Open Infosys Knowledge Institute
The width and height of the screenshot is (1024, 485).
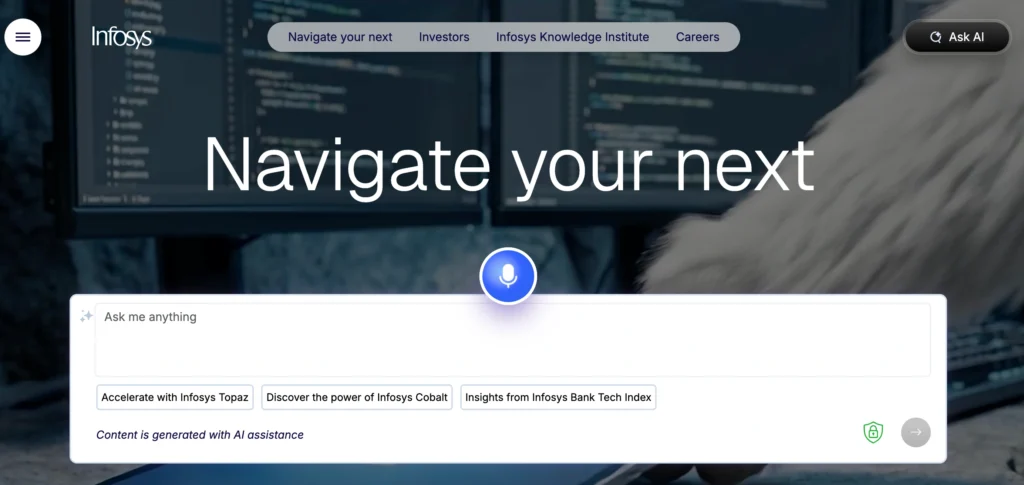[x=573, y=37]
